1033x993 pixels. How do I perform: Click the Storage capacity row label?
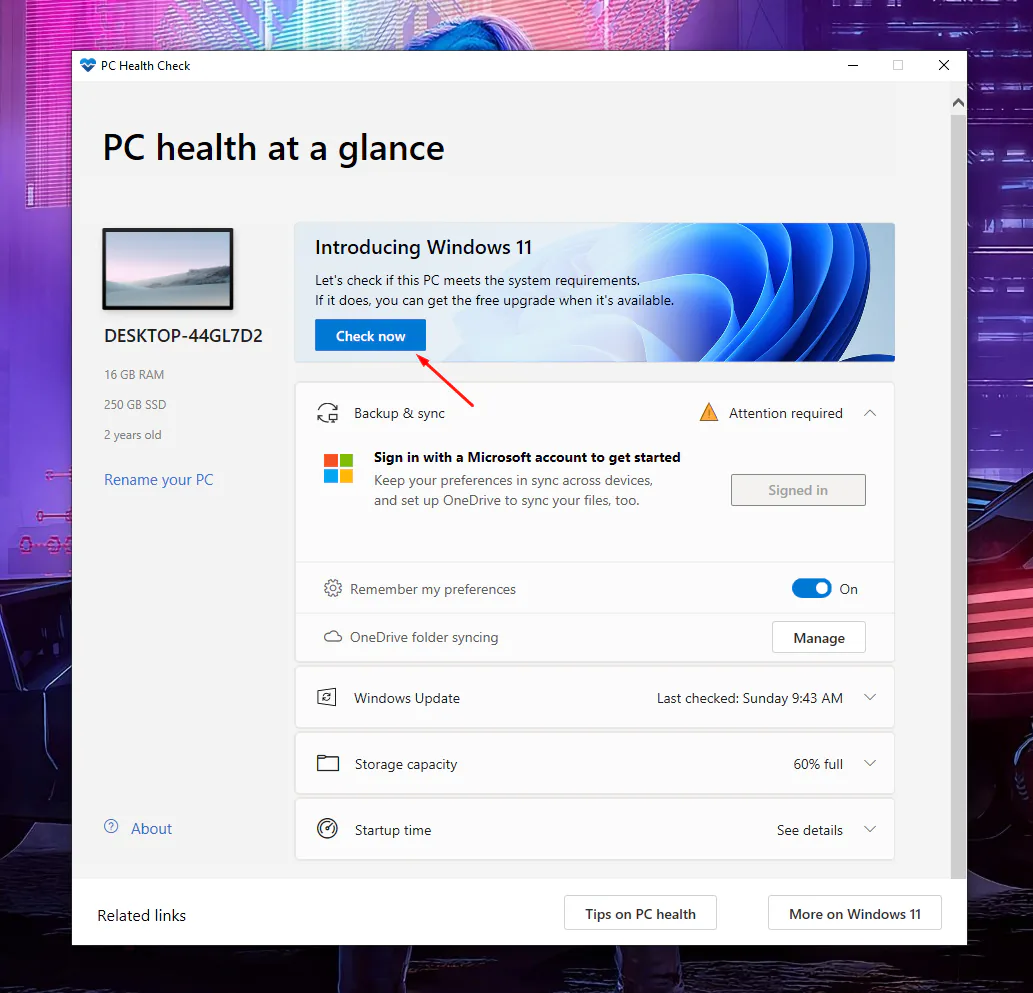[x=406, y=764]
